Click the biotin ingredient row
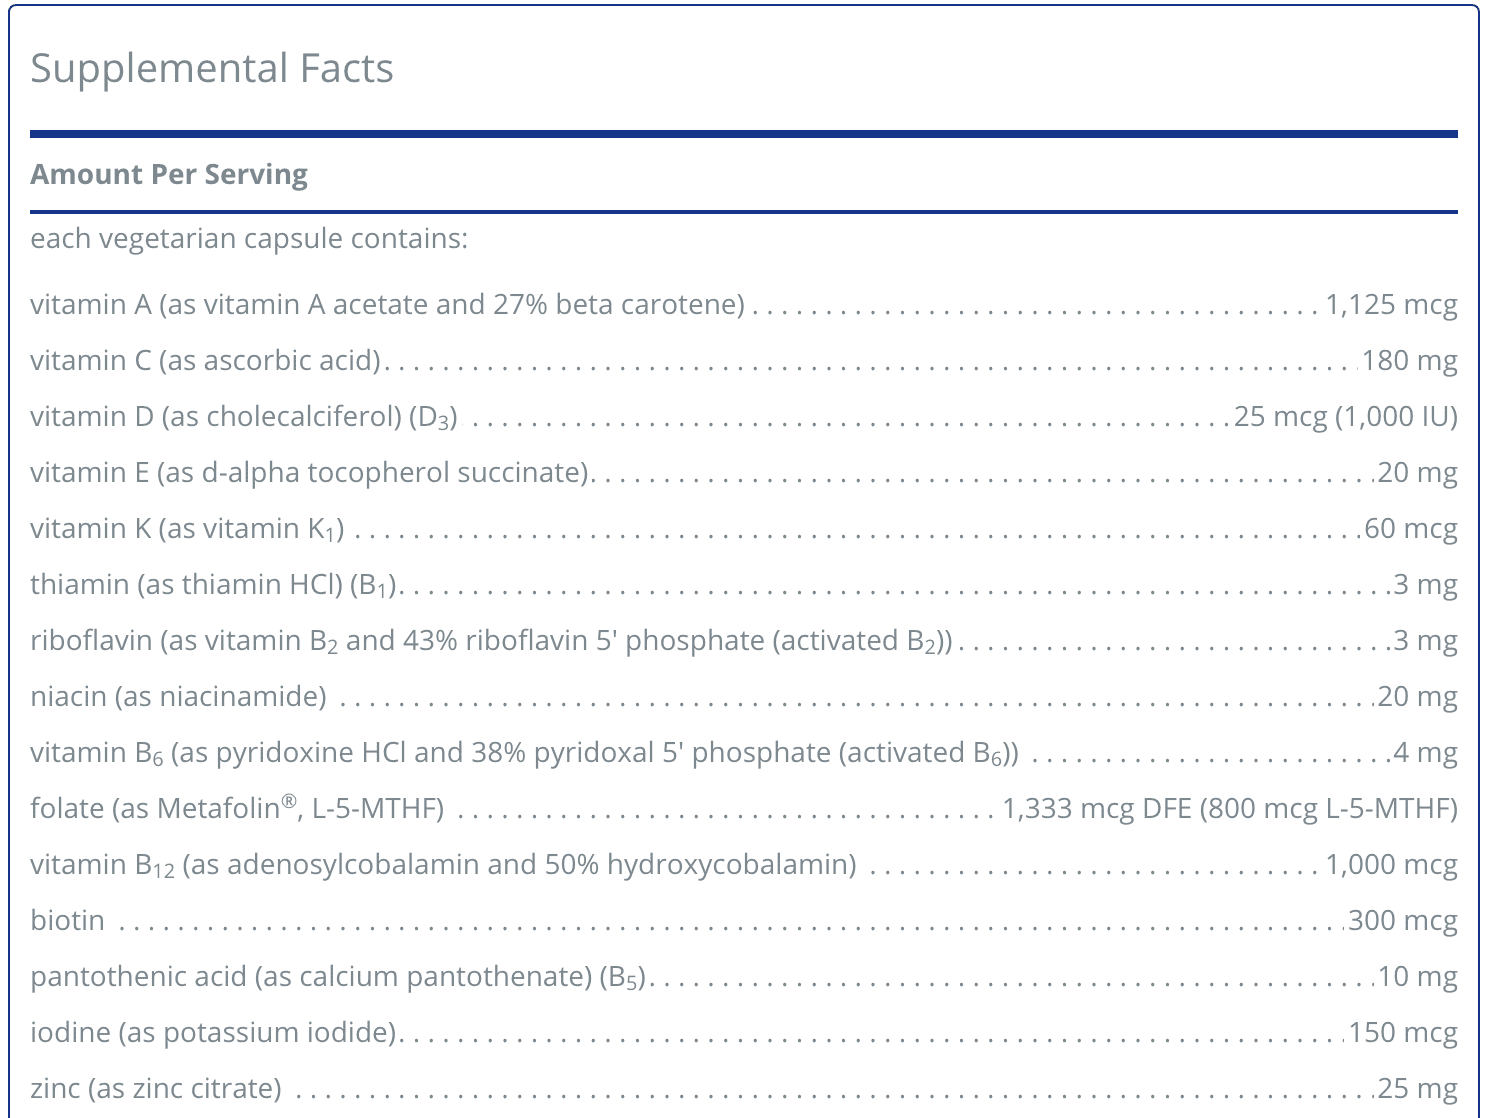Viewport: 1490px width, 1118px height. (x=744, y=920)
